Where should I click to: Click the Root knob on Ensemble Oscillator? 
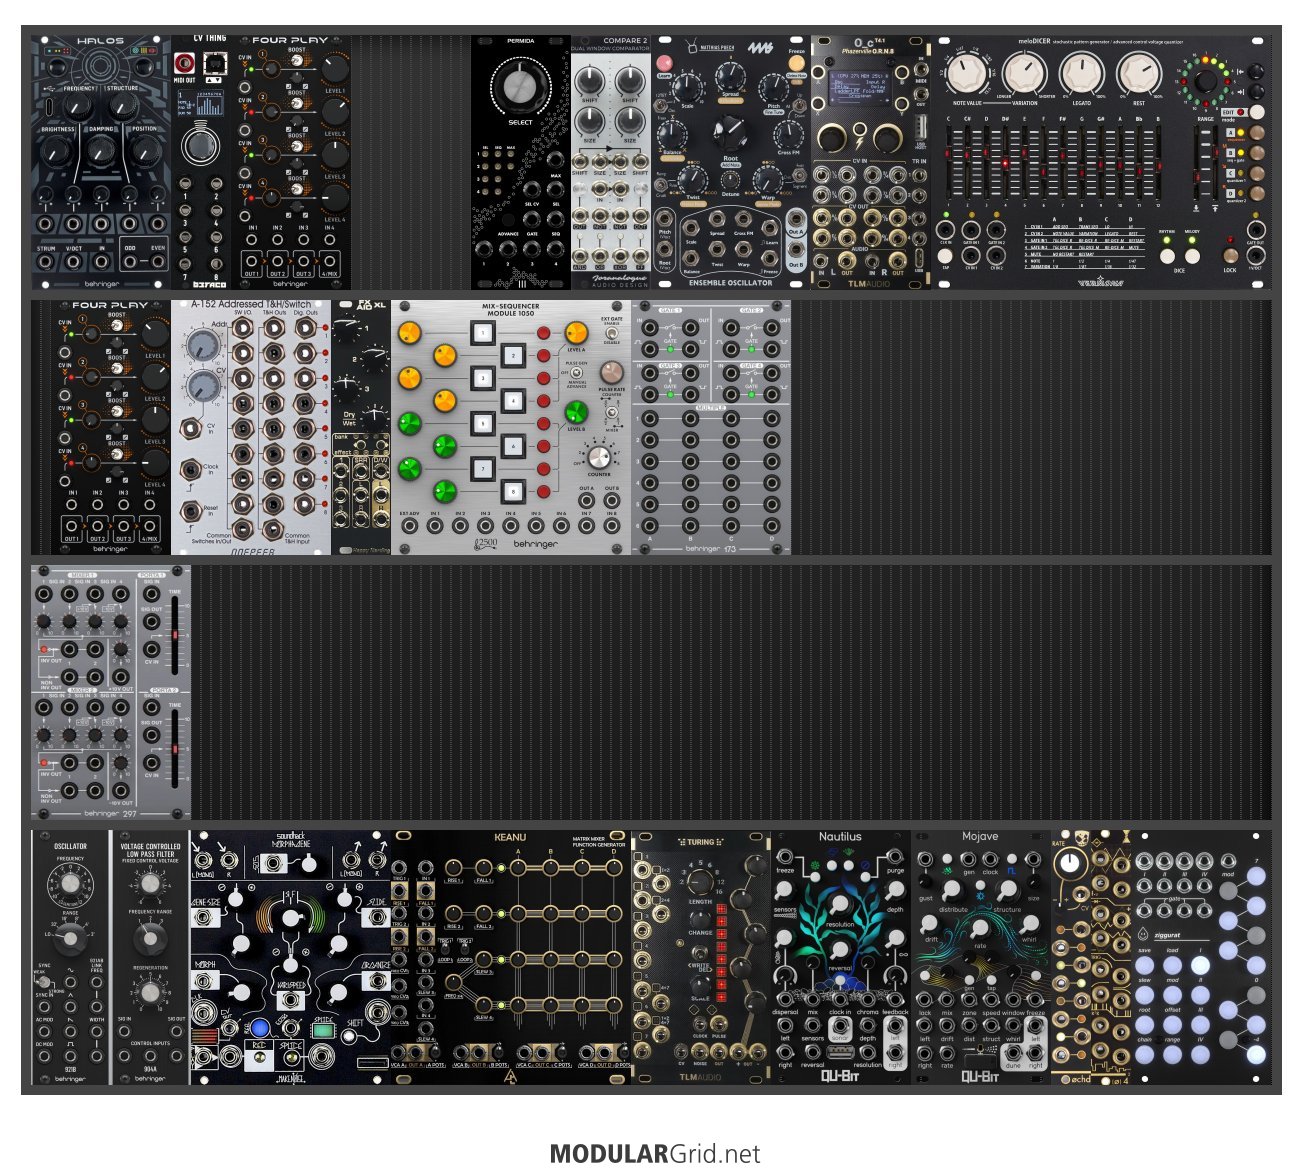[731, 134]
